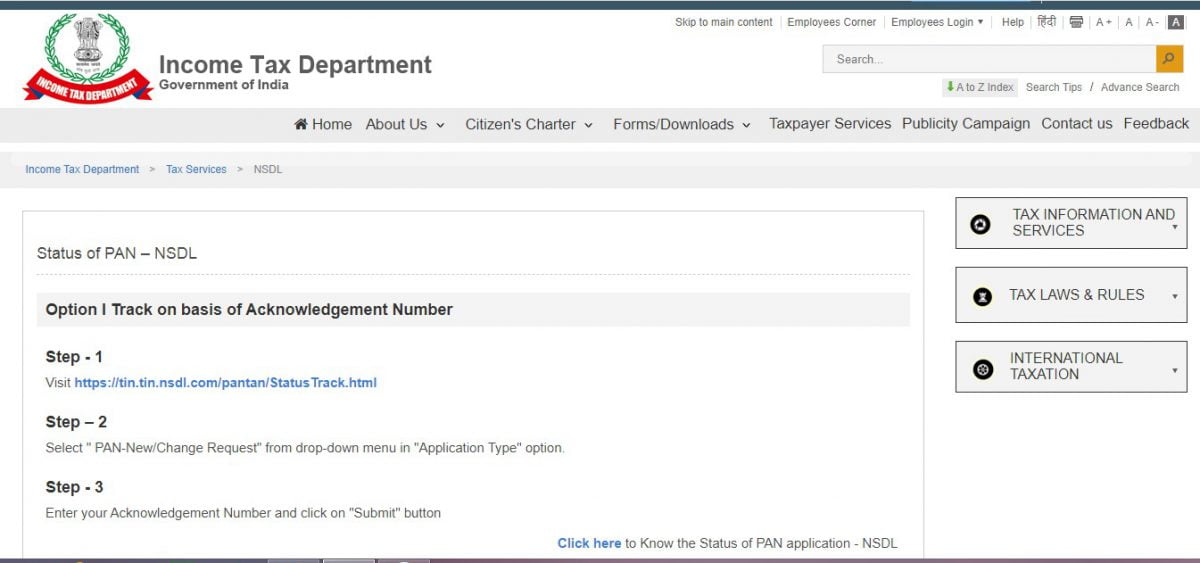Open the About Us dropdown menu
Screen dimensions: 1200x563
pyautogui.click(x=405, y=124)
